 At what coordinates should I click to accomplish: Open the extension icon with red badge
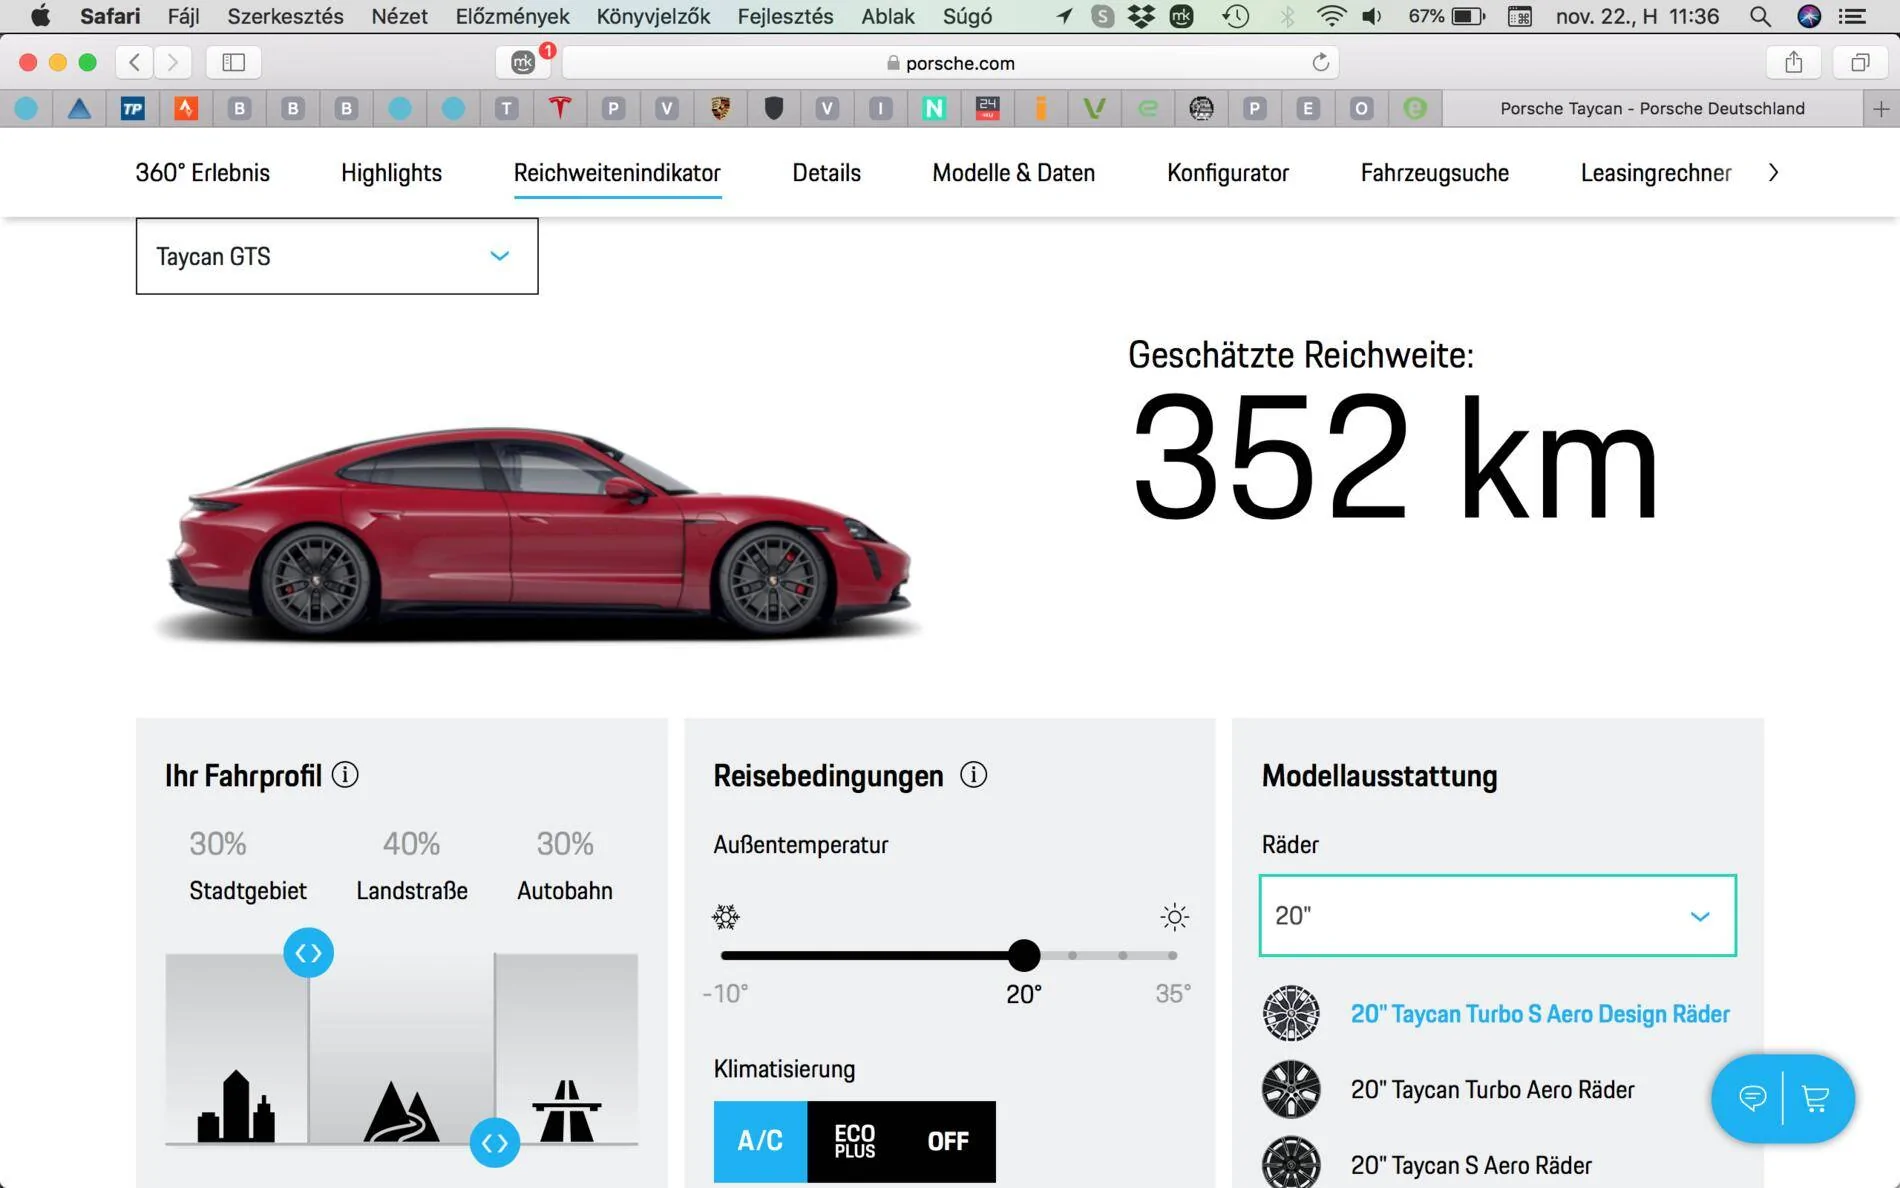524,62
